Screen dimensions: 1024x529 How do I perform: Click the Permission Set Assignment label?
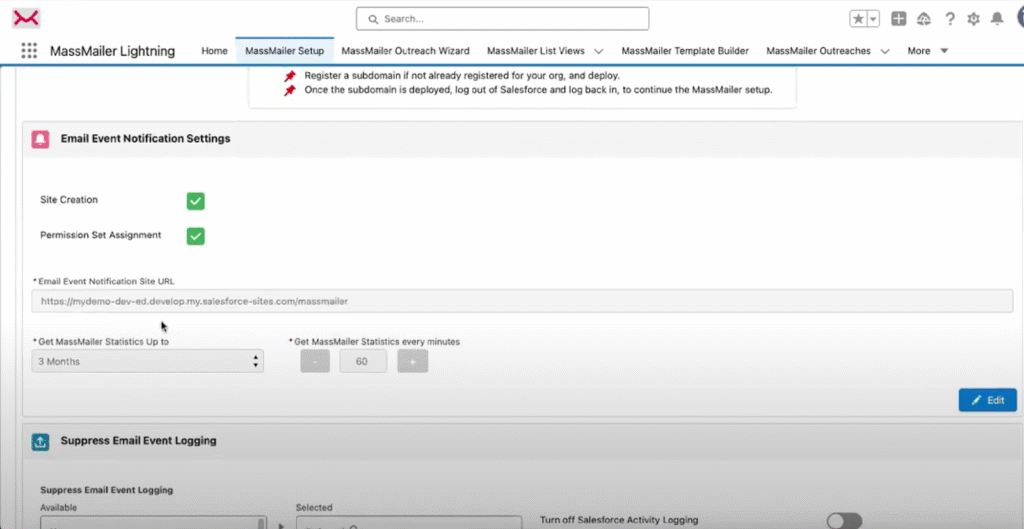coord(101,235)
